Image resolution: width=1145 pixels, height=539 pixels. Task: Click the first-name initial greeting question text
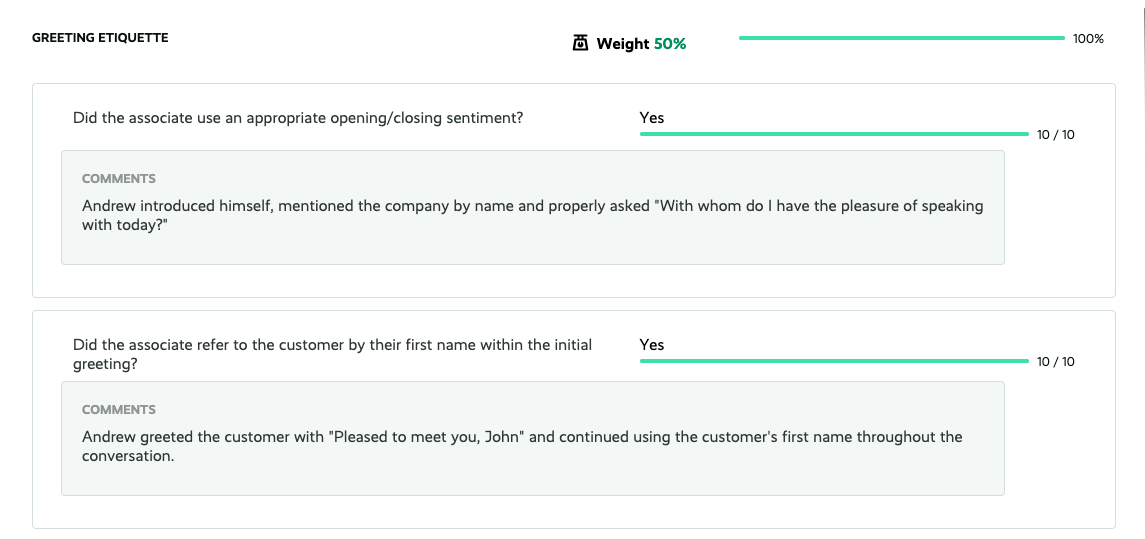(x=332, y=353)
